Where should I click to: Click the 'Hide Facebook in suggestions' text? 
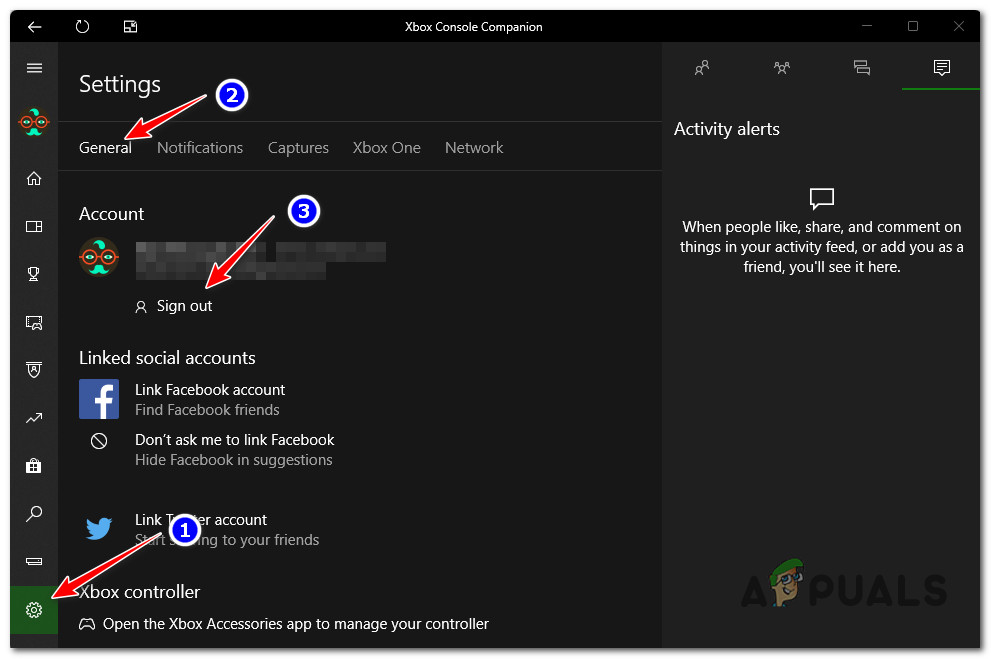pos(233,460)
